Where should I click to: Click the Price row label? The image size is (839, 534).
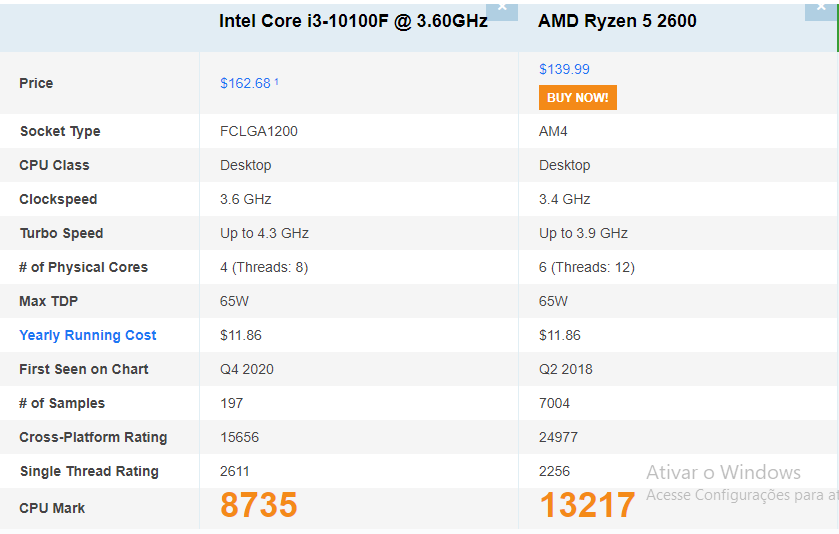point(36,83)
